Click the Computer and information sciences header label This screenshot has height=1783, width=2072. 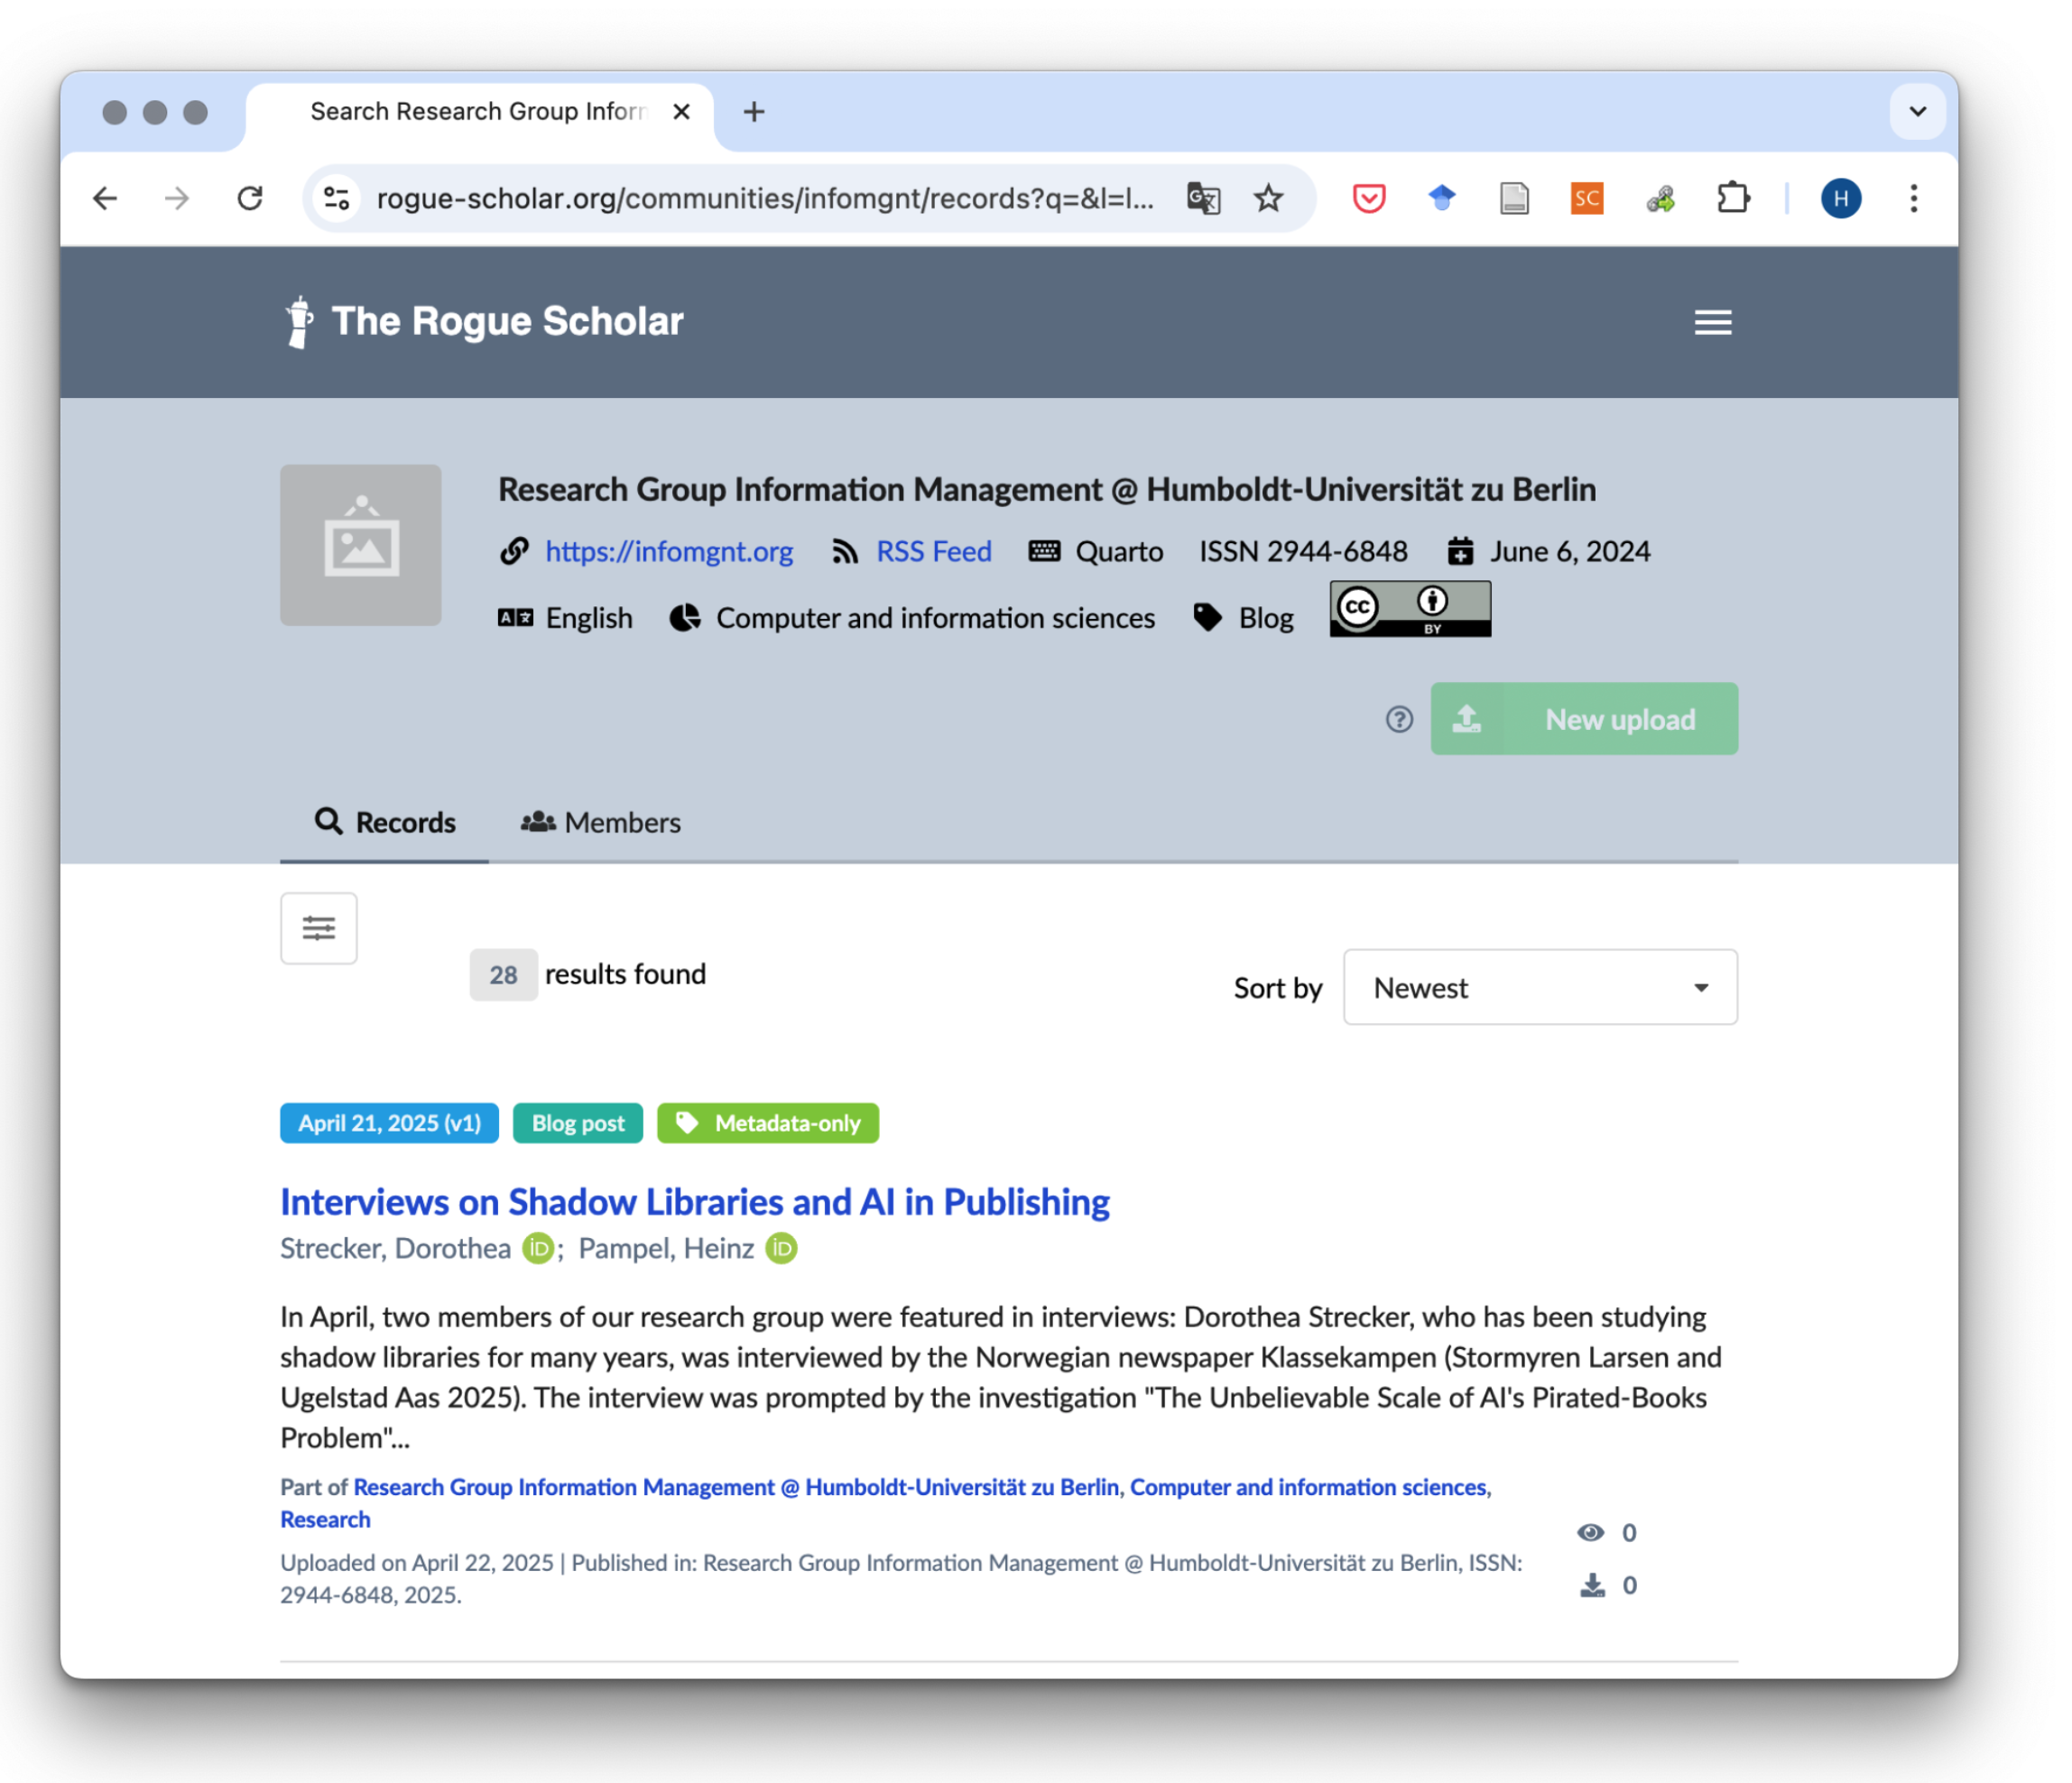point(935,618)
